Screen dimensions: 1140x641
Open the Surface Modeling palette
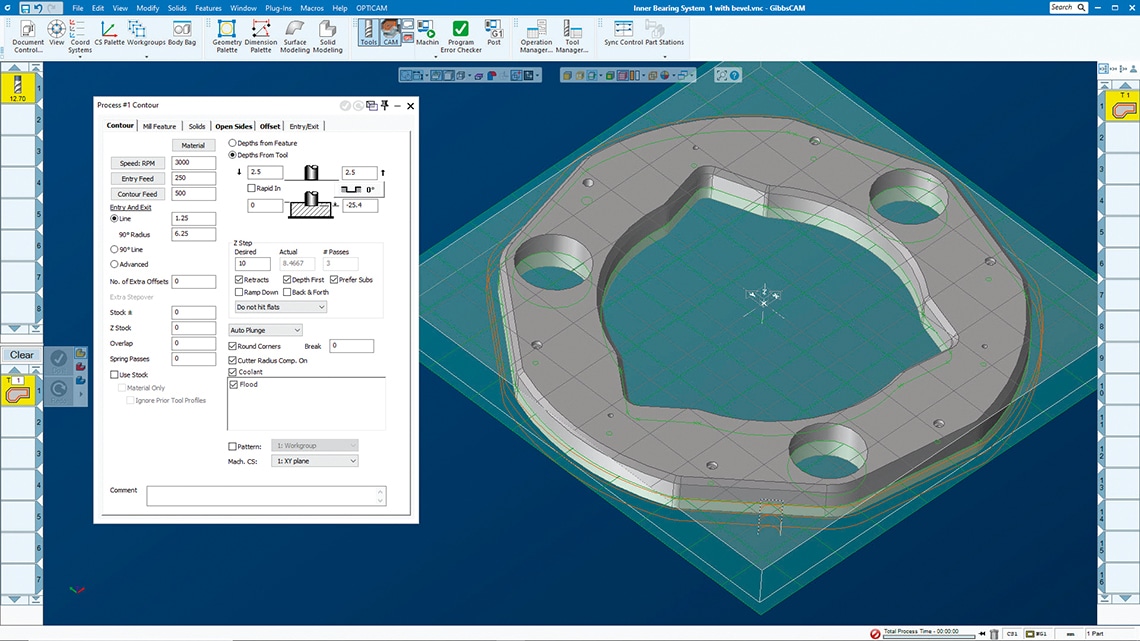pyautogui.click(x=295, y=30)
